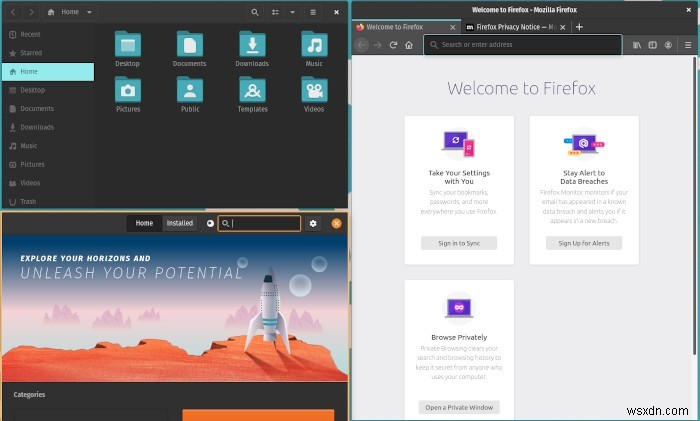
Task: Go back in the file manager
Action: coord(13,12)
